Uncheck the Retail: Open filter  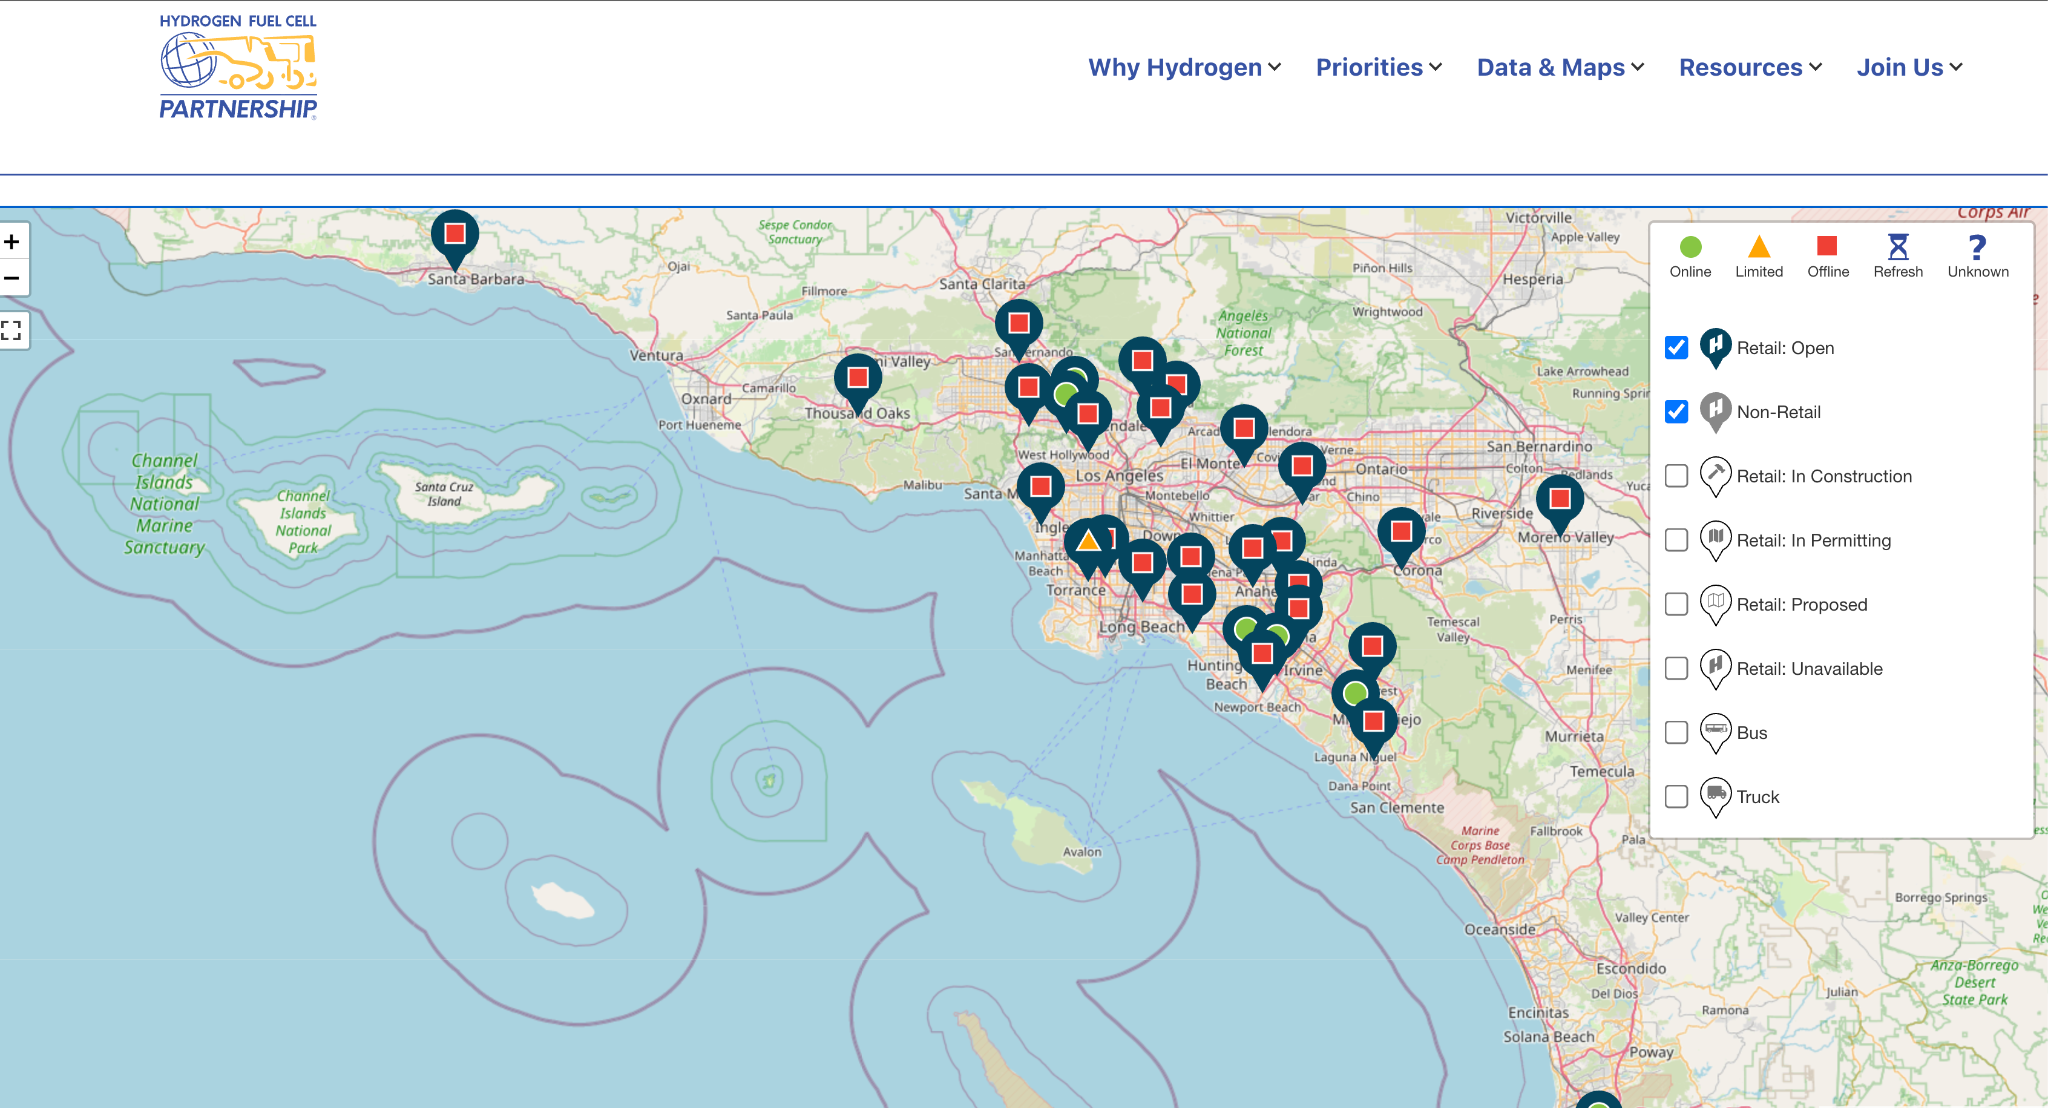click(1676, 348)
